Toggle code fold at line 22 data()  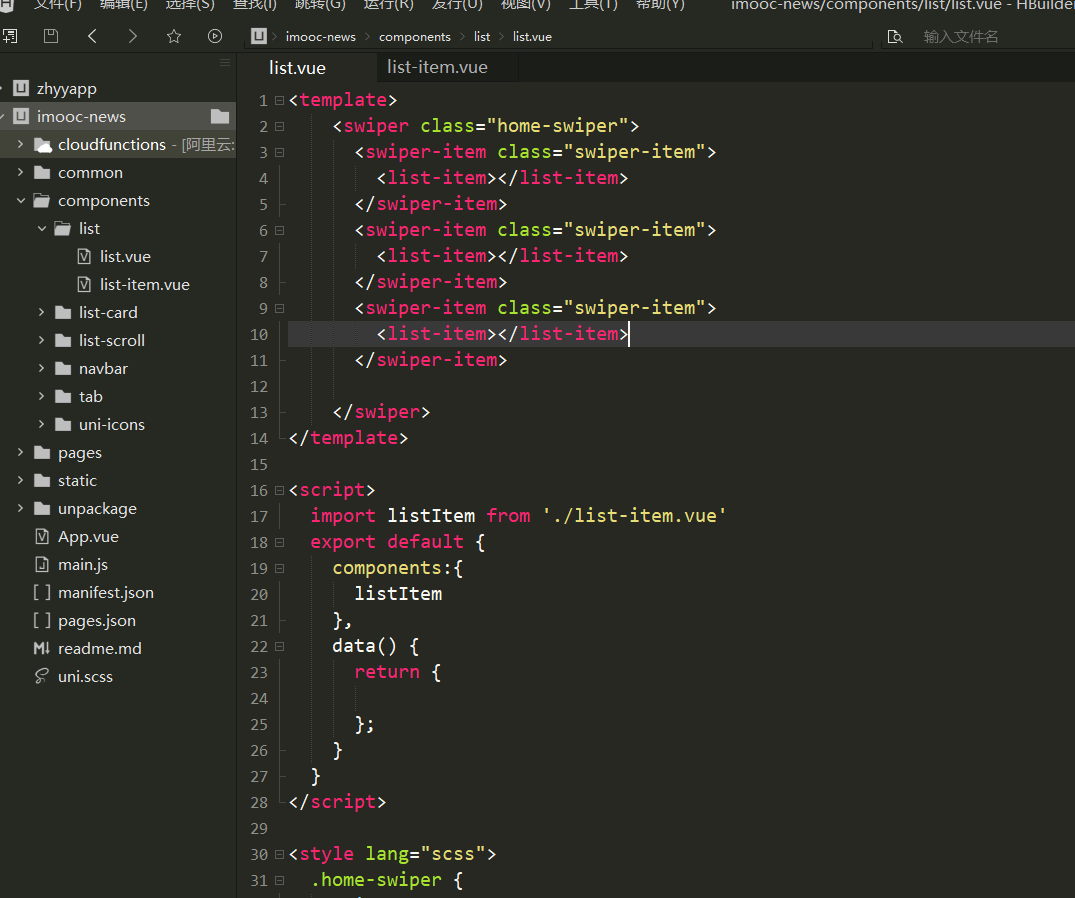[x=280, y=647]
